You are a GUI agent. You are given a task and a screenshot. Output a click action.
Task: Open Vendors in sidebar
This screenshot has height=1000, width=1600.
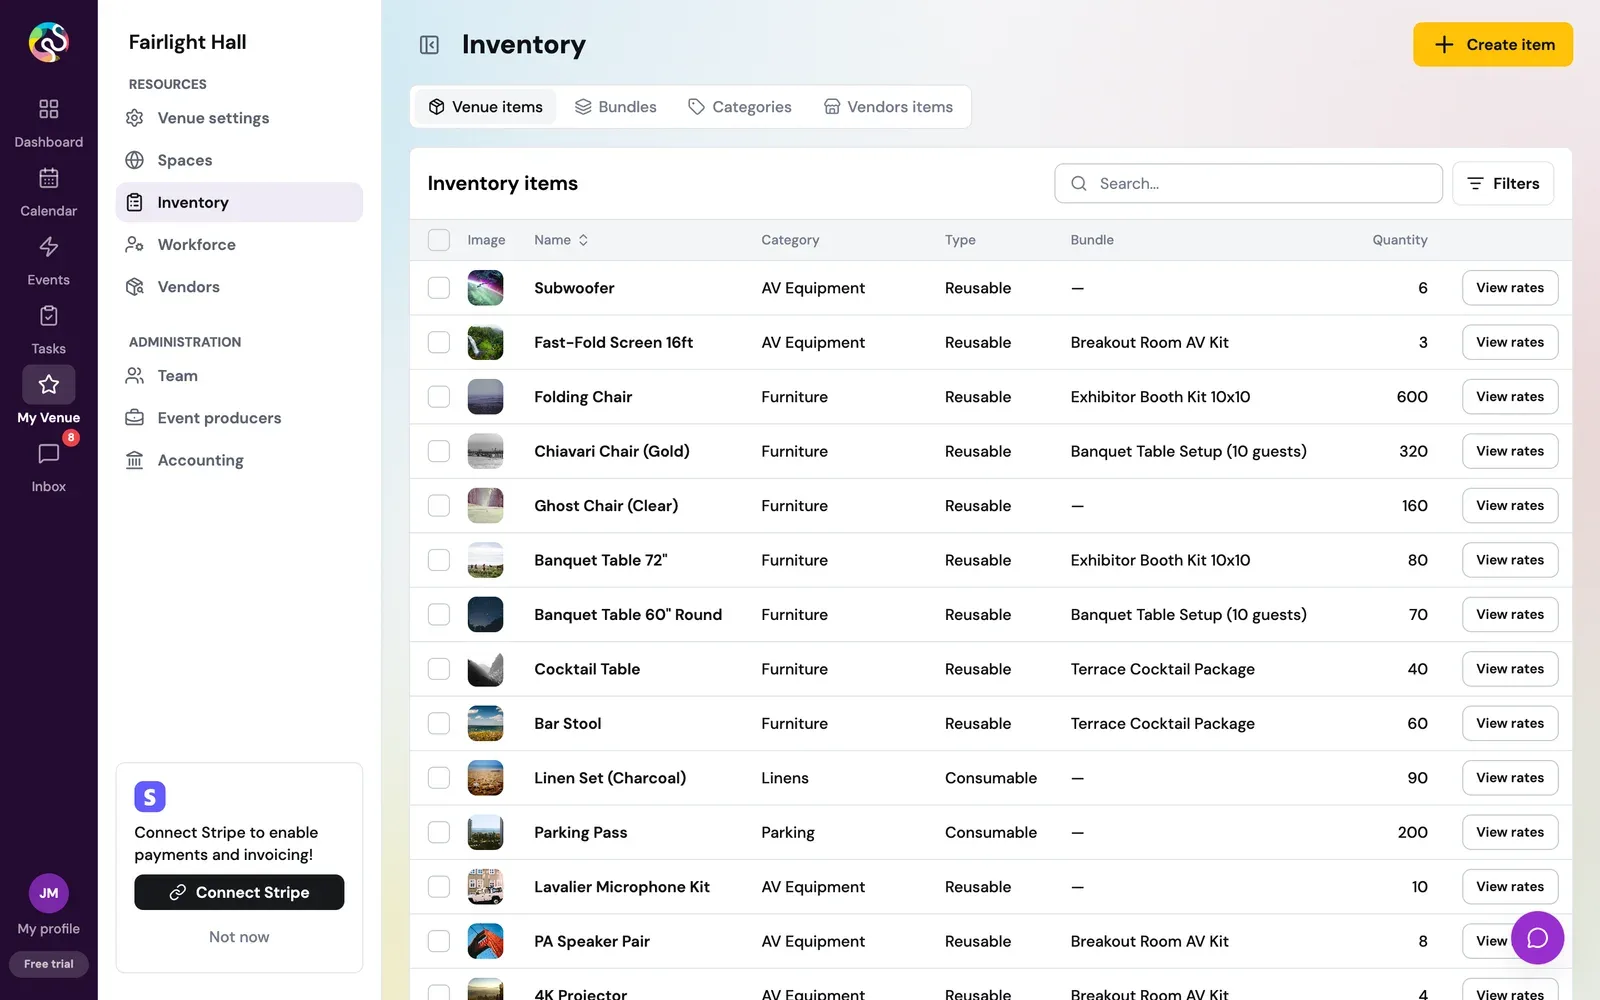[x=239, y=287]
